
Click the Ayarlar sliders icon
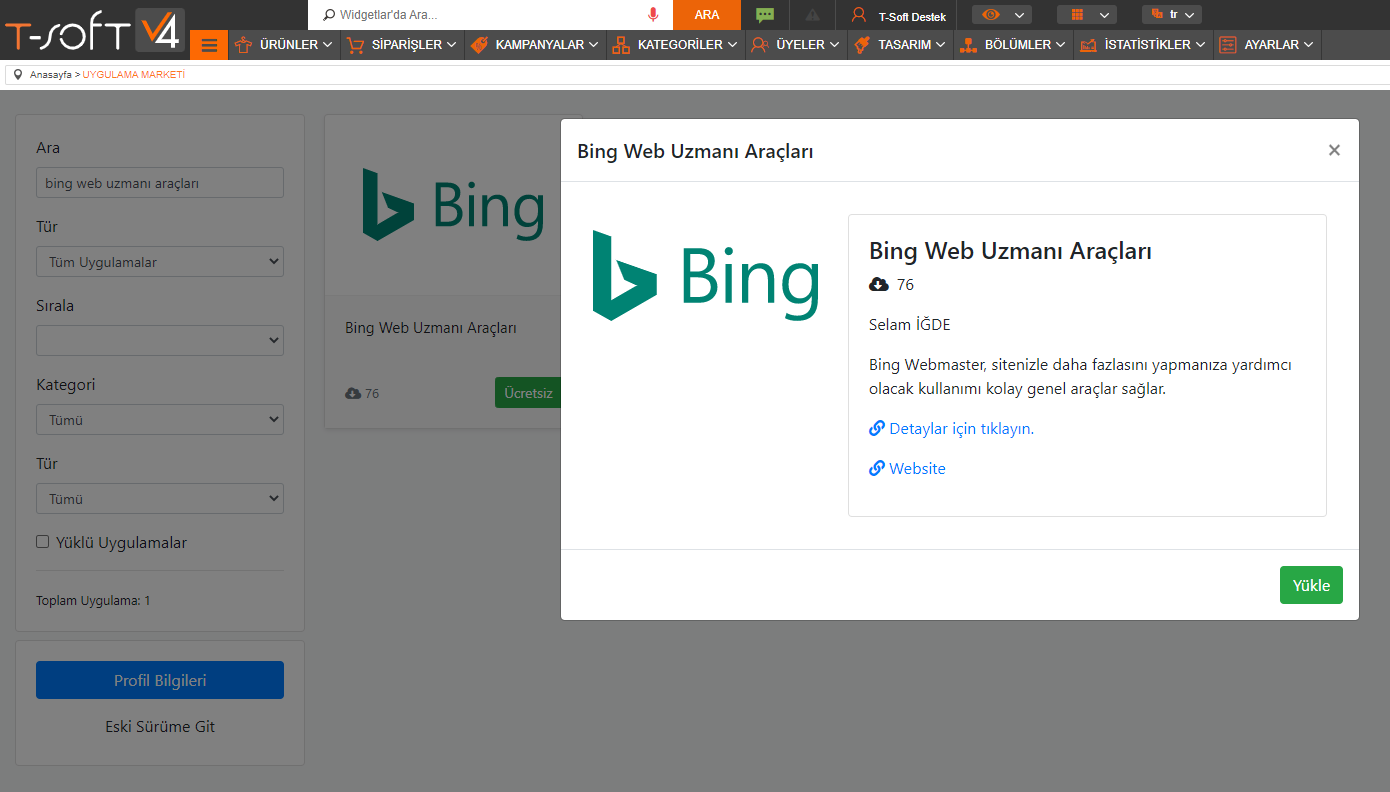pyautogui.click(x=1228, y=45)
